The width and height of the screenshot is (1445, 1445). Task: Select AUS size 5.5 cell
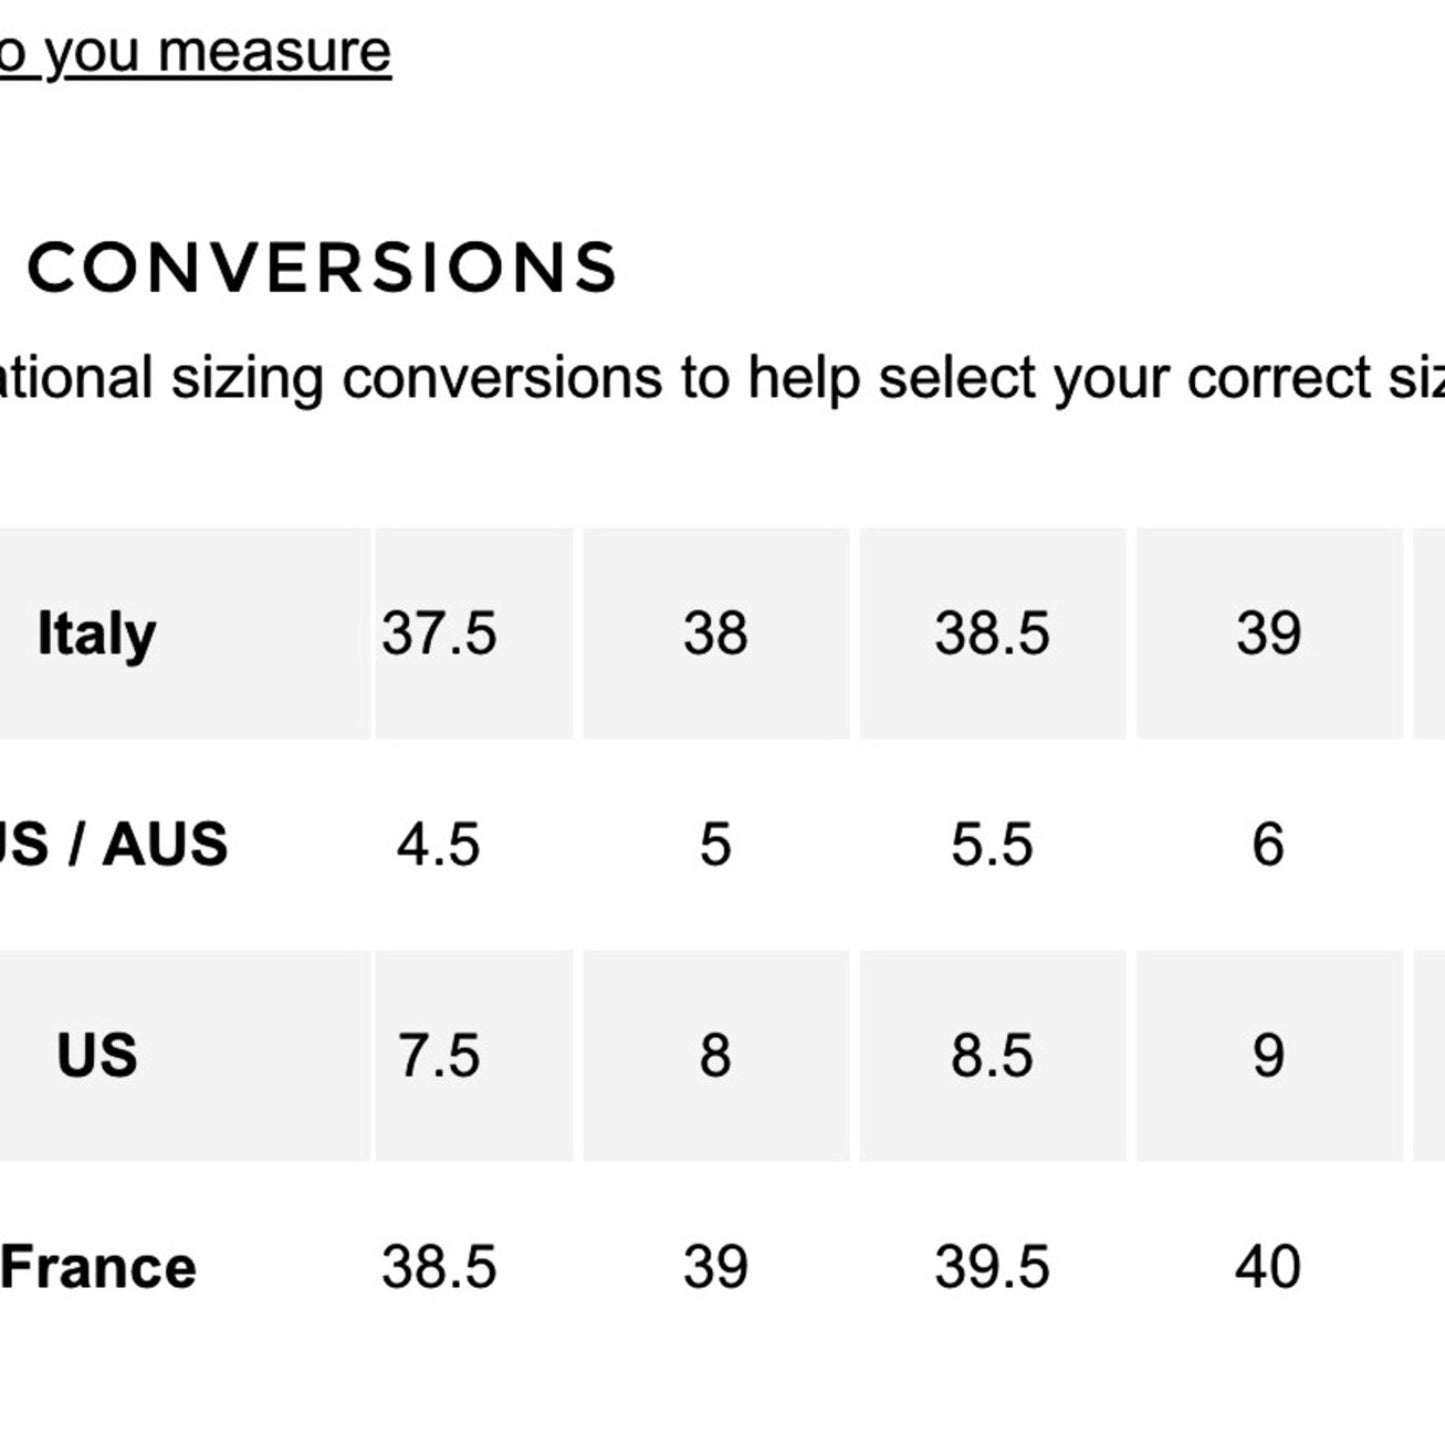pos(992,844)
